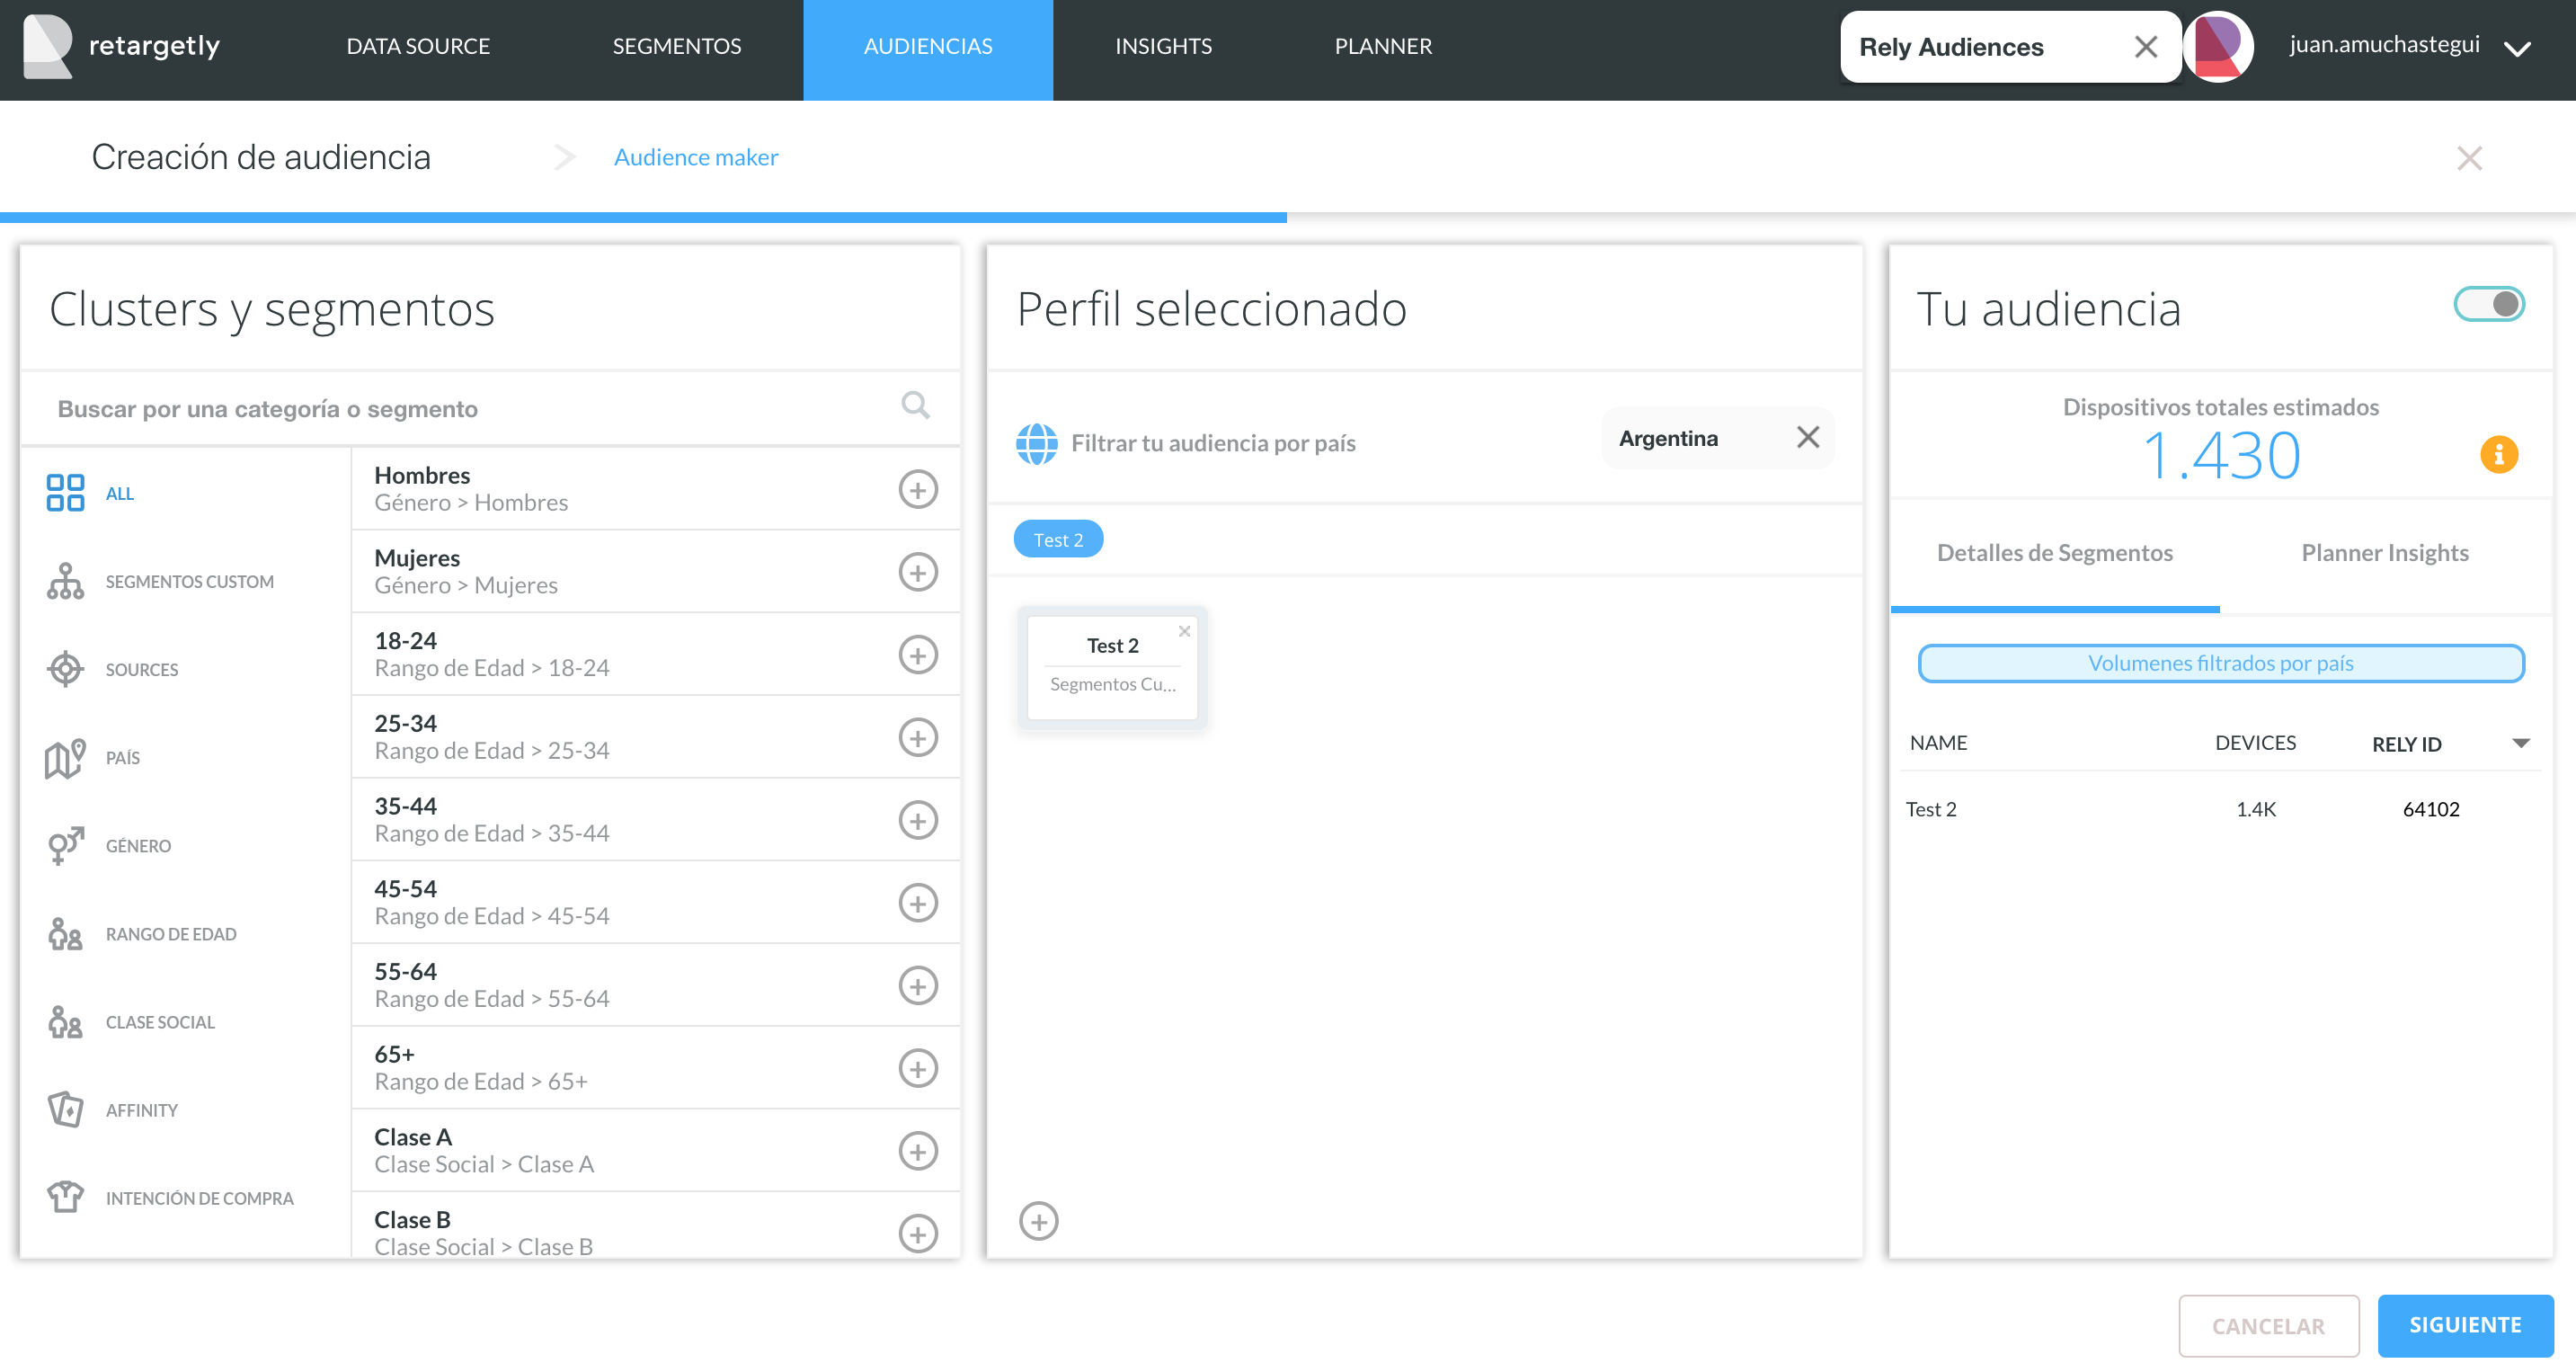Select the Género category icon
Viewport: 2576px width, 1372px height.
(x=65, y=846)
